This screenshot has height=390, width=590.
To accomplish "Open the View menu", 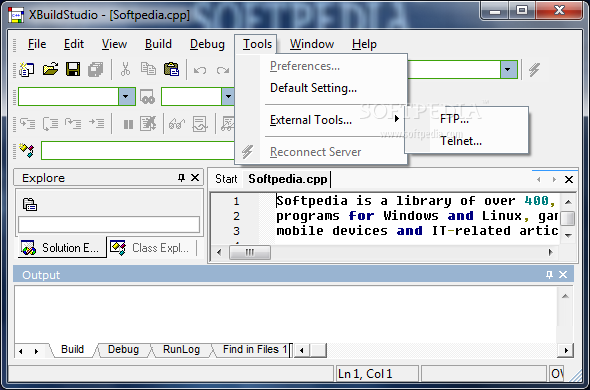I will [114, 44].
